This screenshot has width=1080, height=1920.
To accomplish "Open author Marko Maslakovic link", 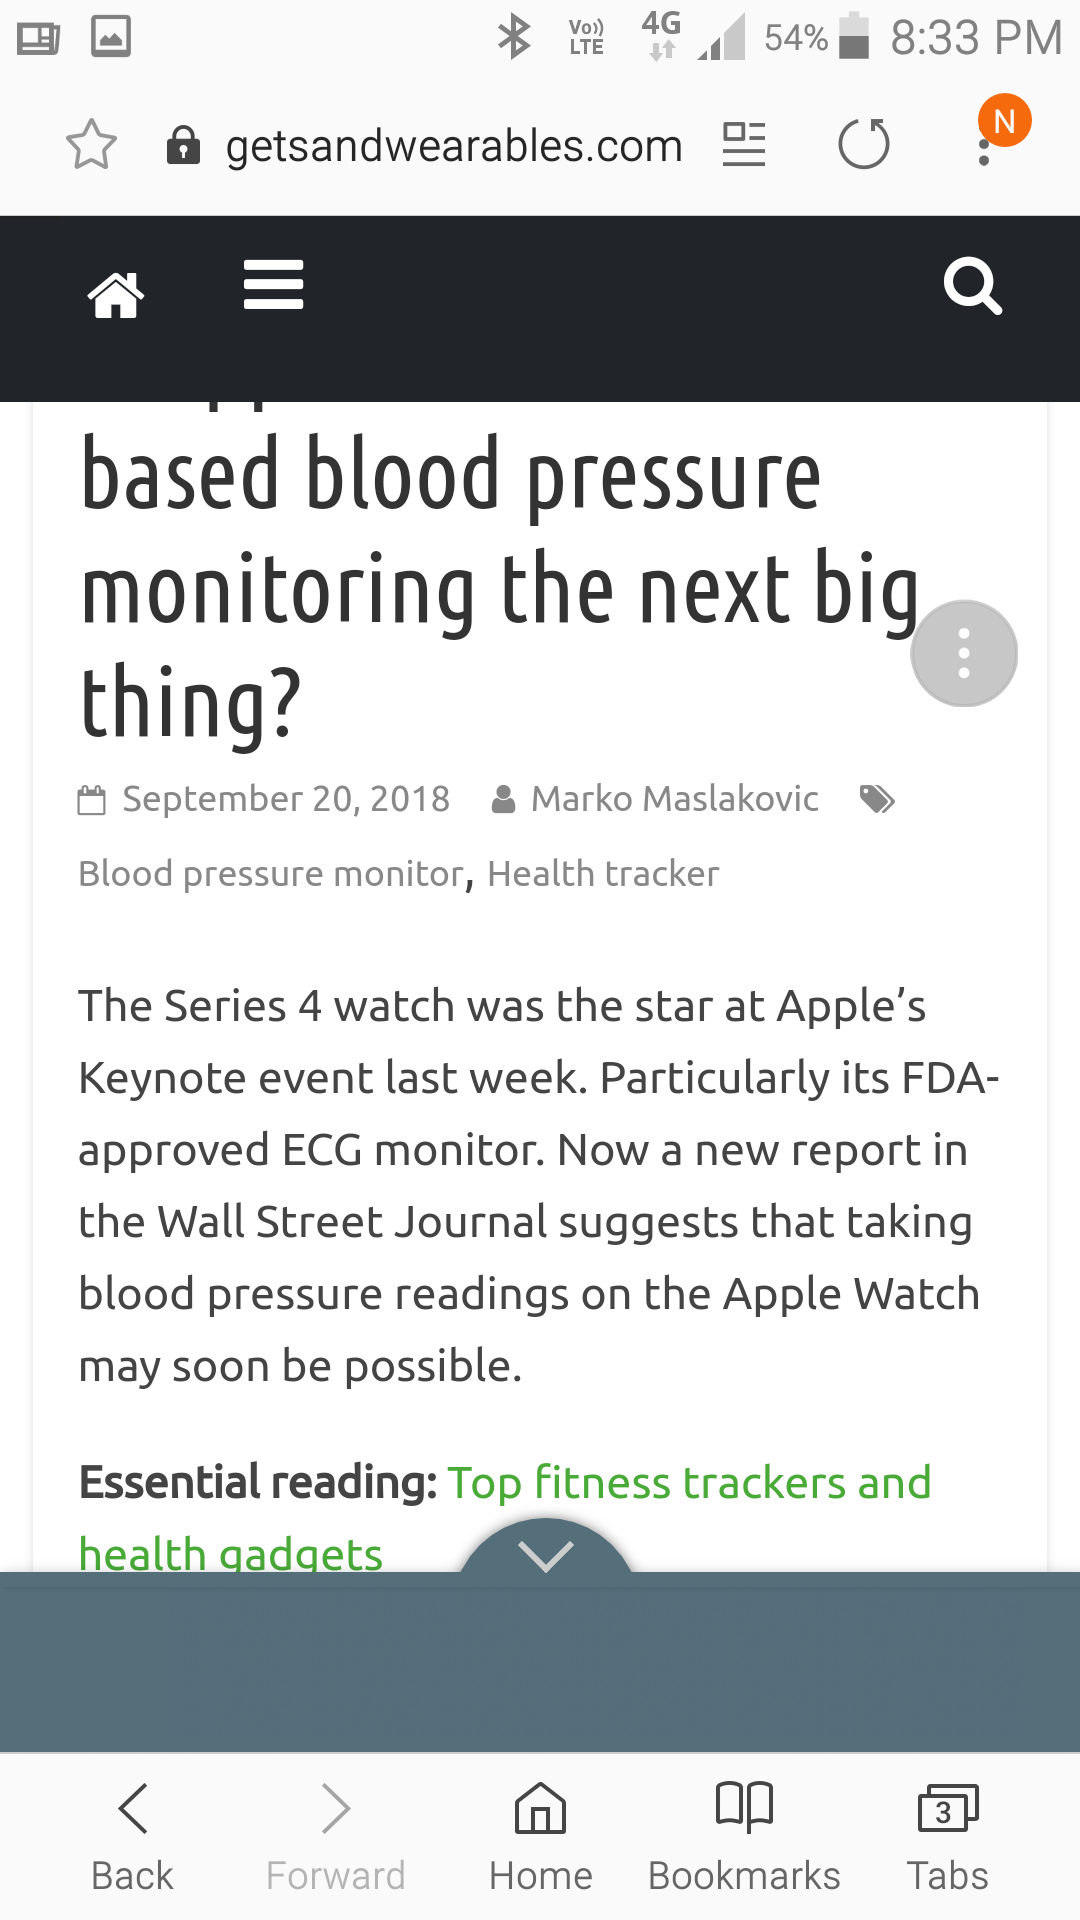I will point(675,799).
